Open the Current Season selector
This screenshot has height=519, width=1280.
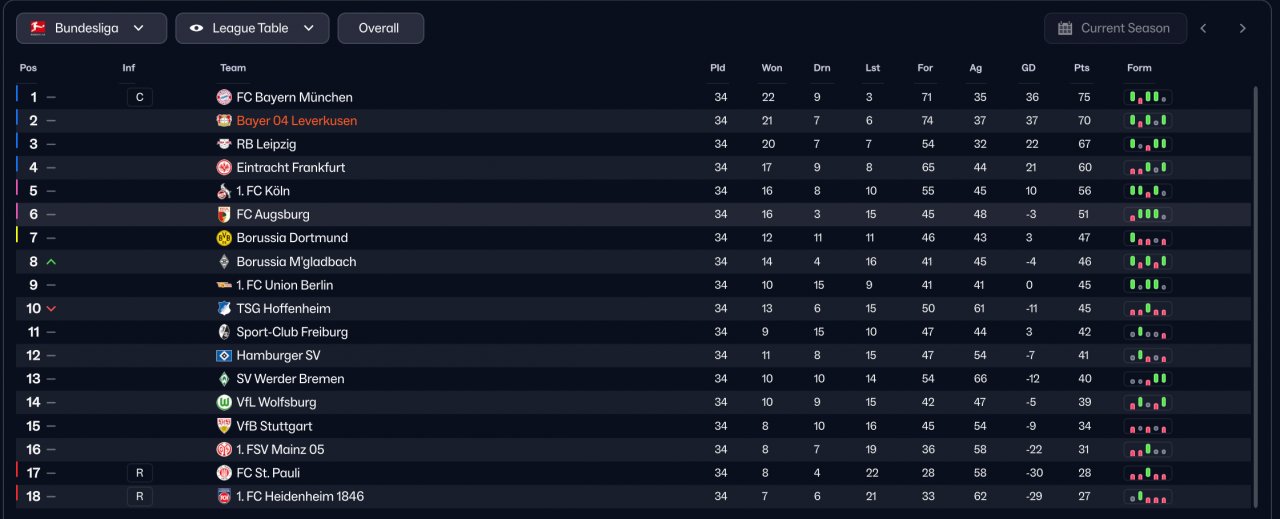tap(1115, 28)
